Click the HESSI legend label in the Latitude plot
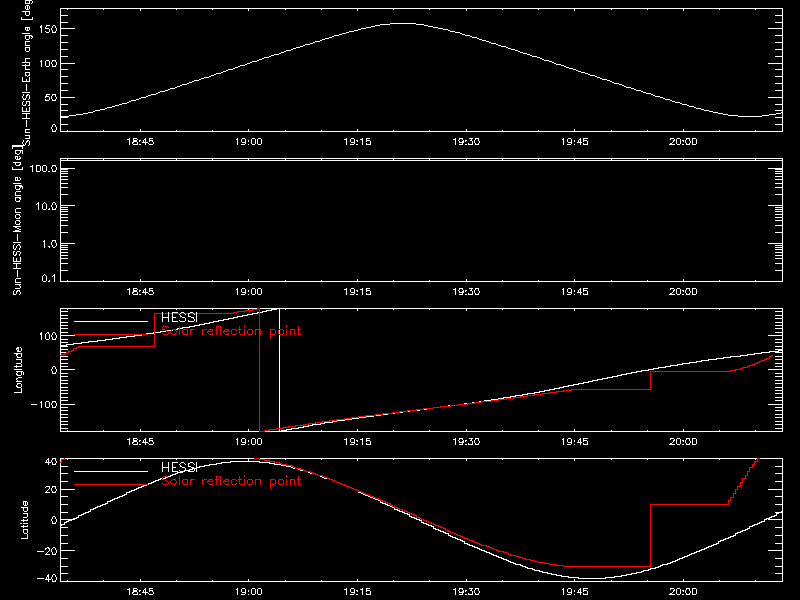The width and height of the screenshot is (800, 600). point(179,467)
